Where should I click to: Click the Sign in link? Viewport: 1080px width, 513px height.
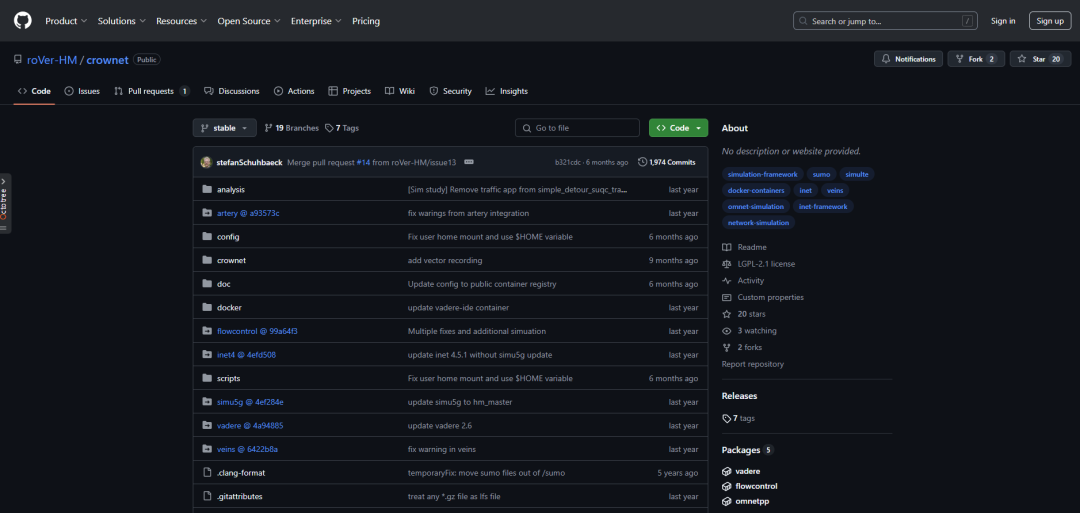[1003, 21]
